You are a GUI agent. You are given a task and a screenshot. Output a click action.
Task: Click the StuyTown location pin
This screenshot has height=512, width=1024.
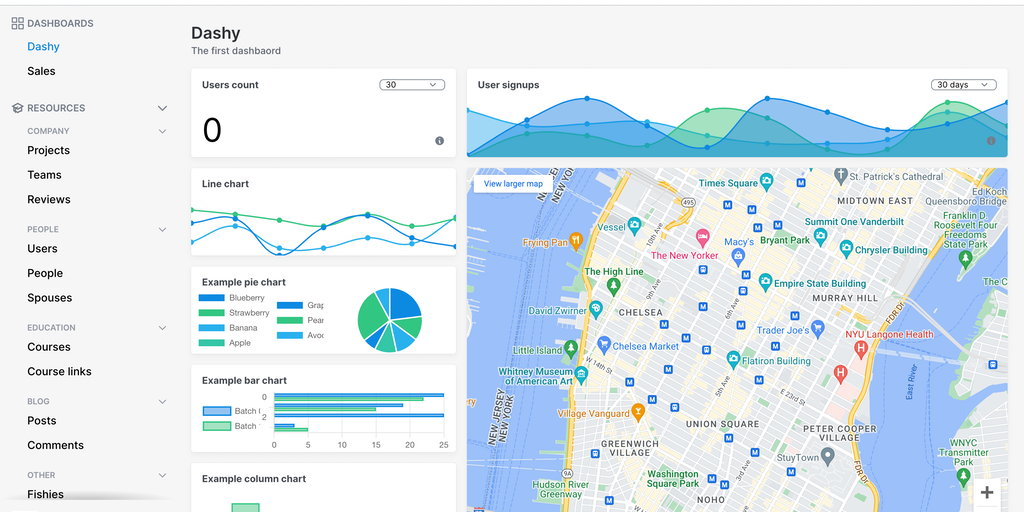pos(827,455)
